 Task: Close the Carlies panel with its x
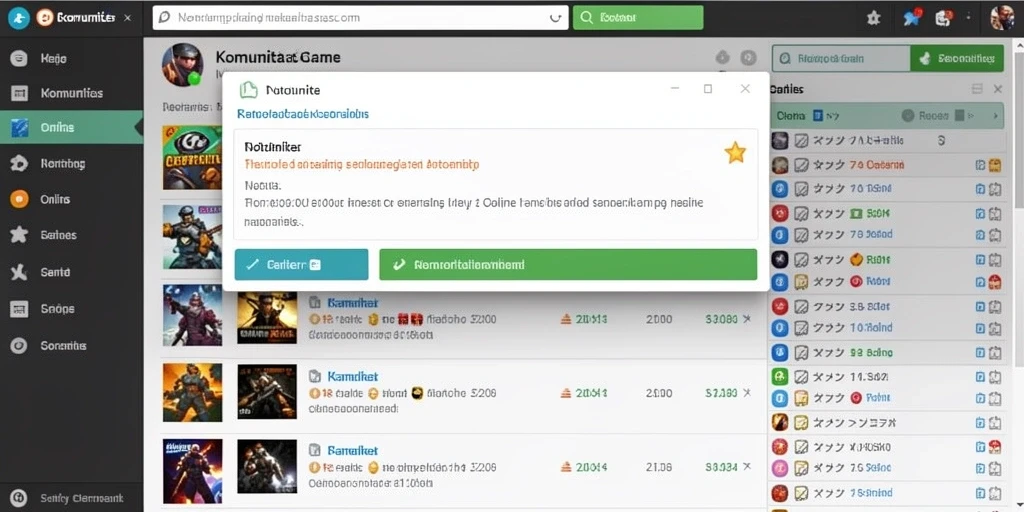click(x=997, y=89)
